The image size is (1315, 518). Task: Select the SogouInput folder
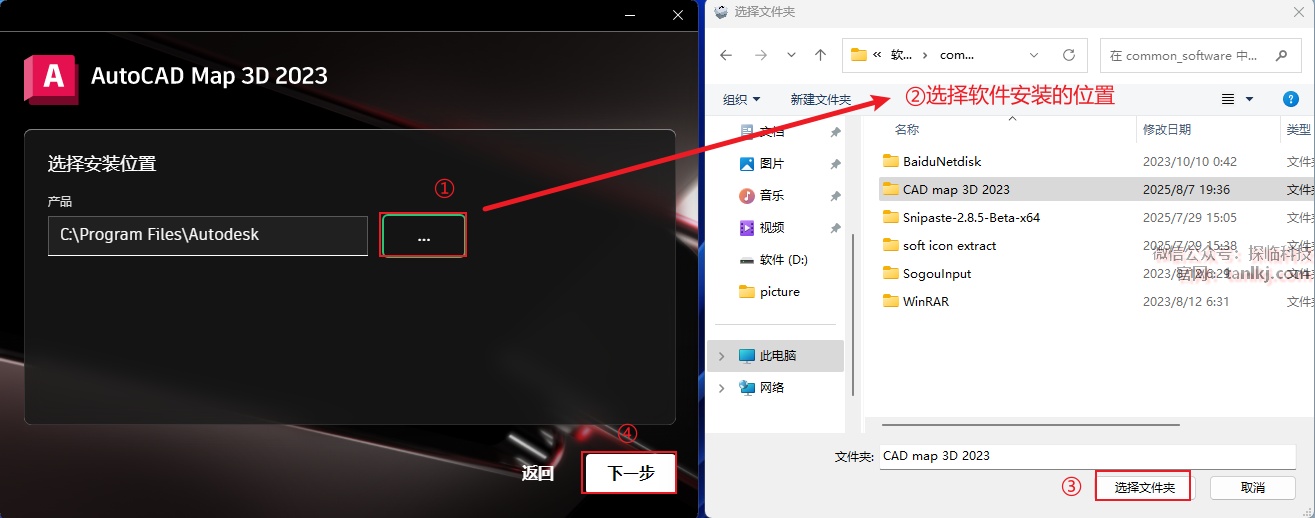pos(937,273)
